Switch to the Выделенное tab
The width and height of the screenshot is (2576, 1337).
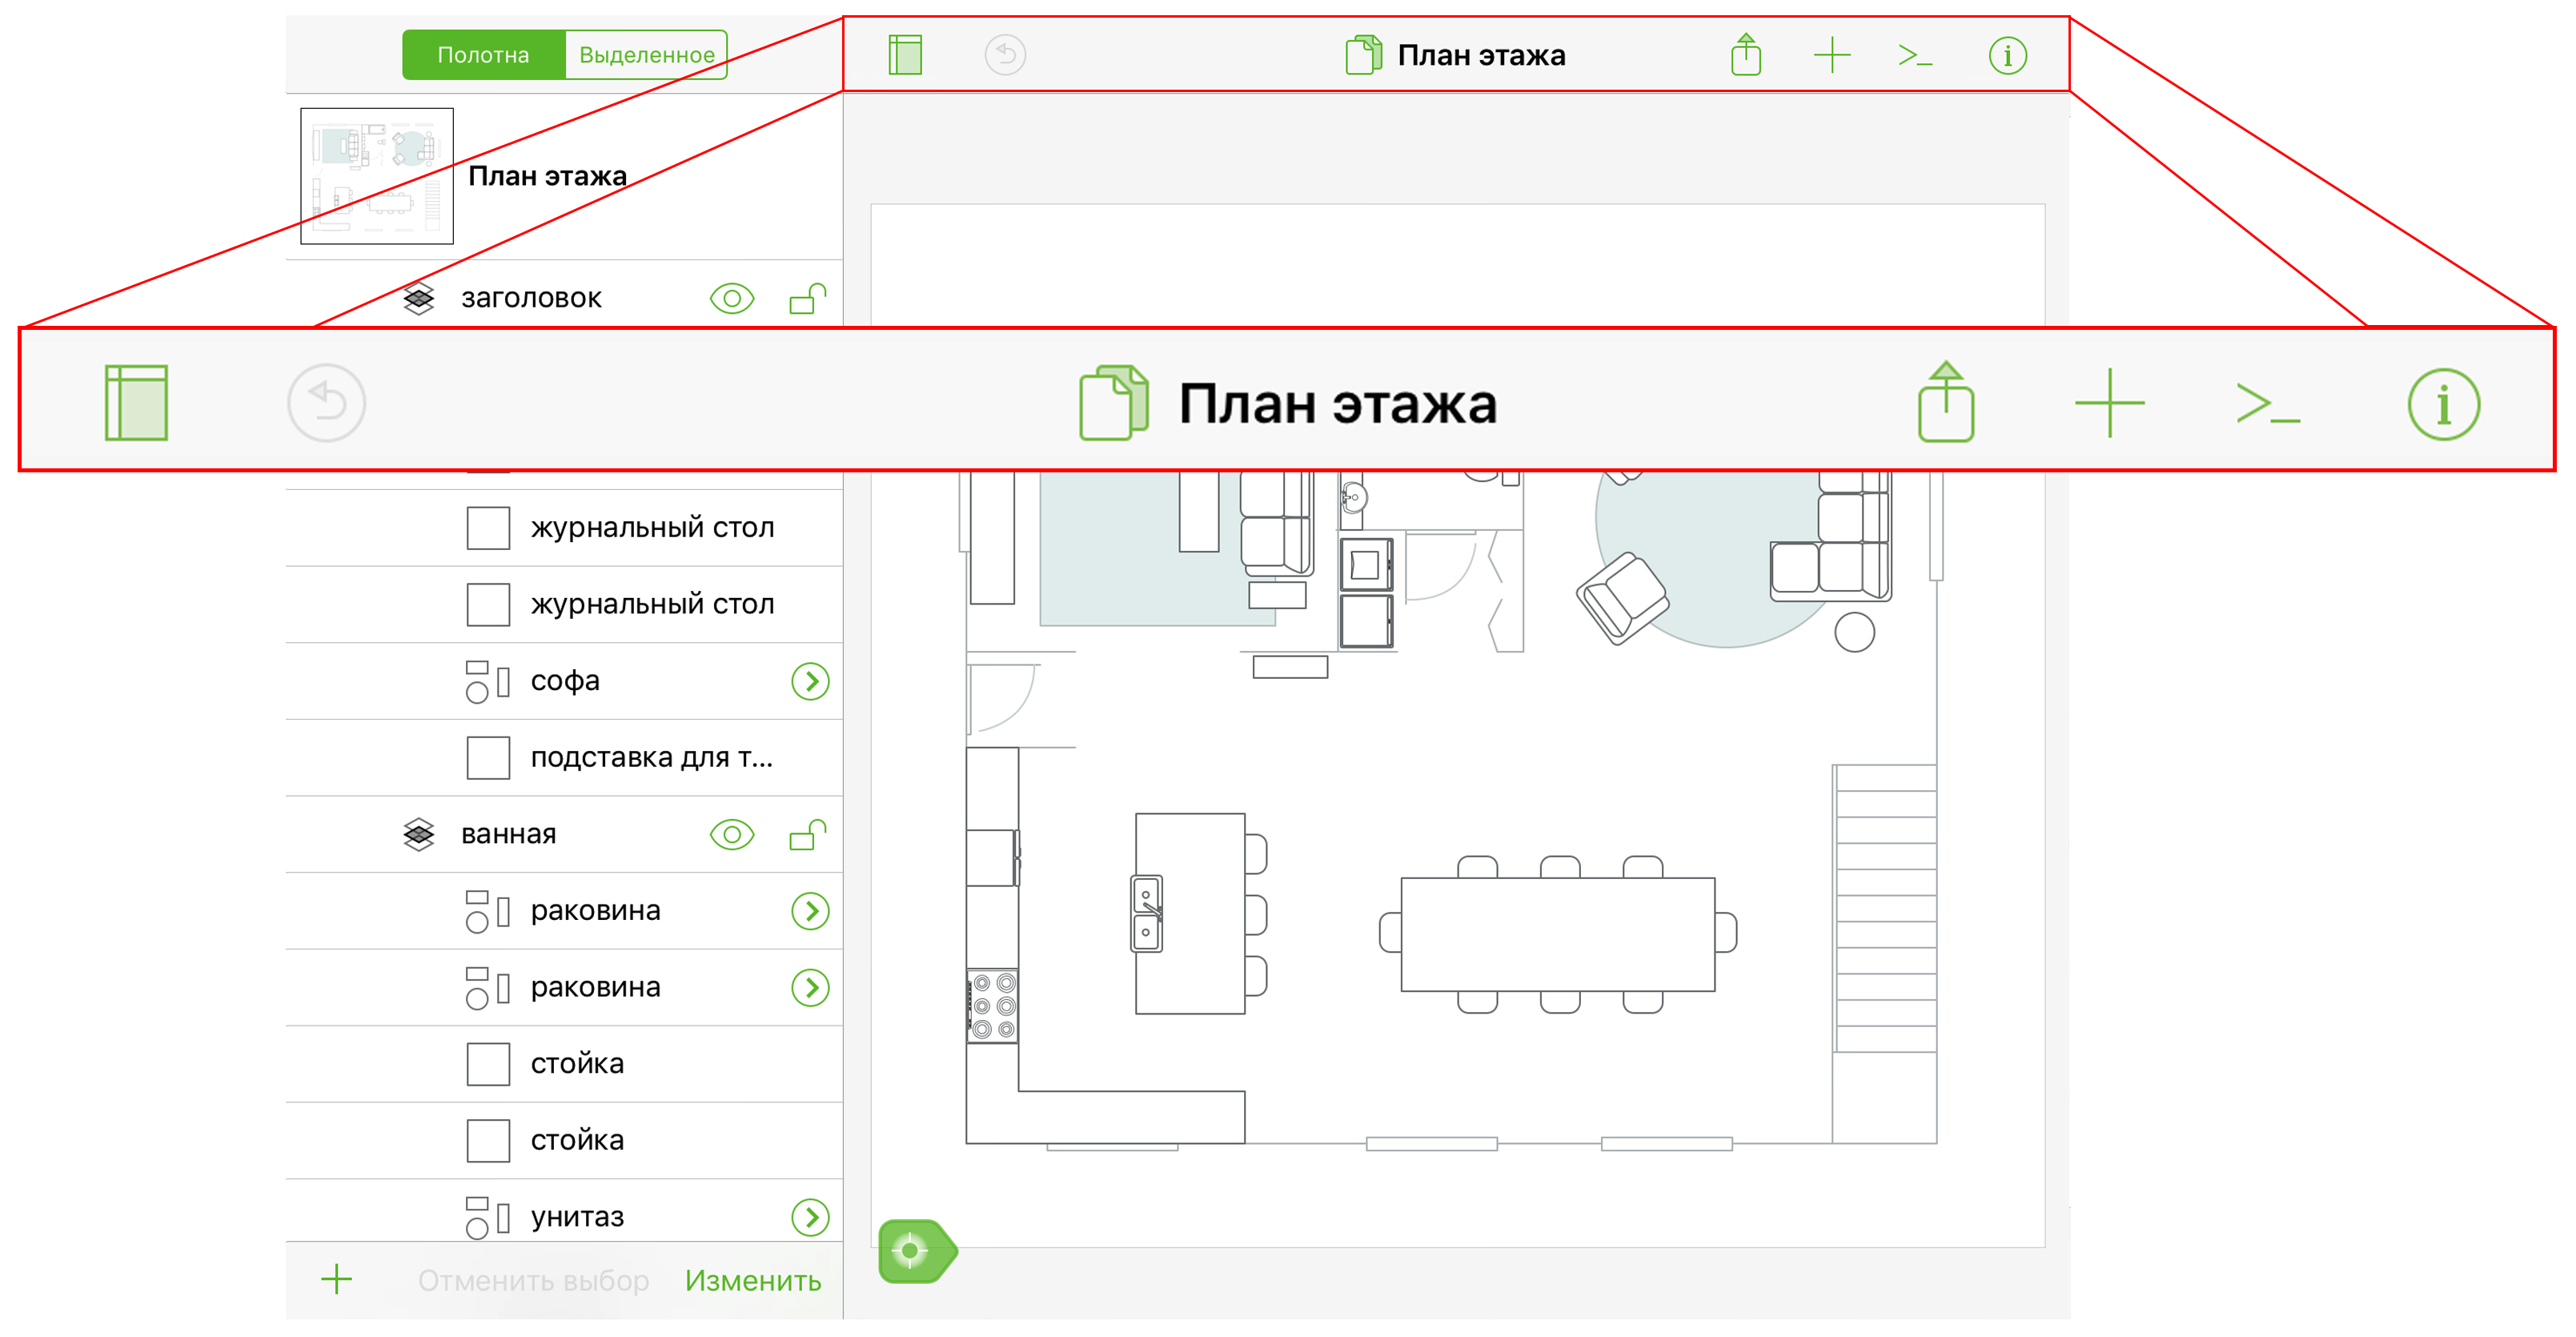[647, 55]
